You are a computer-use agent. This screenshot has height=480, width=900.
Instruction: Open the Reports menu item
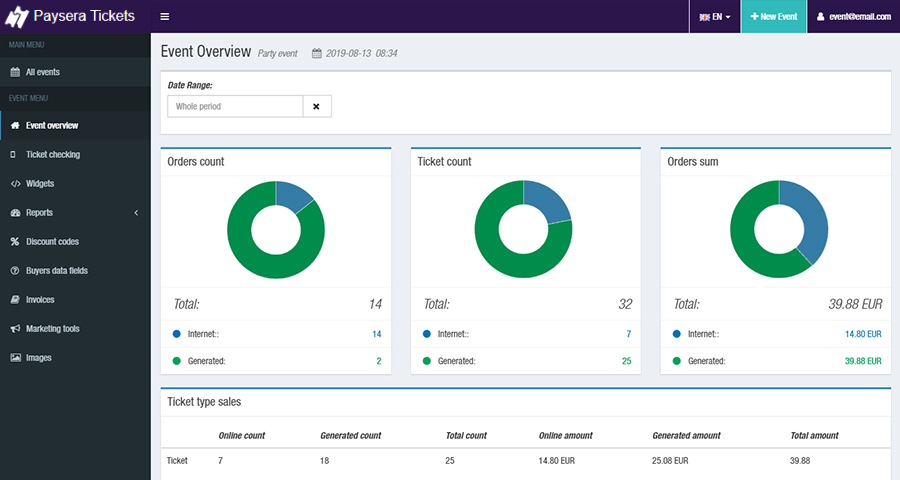click(39, 213)
